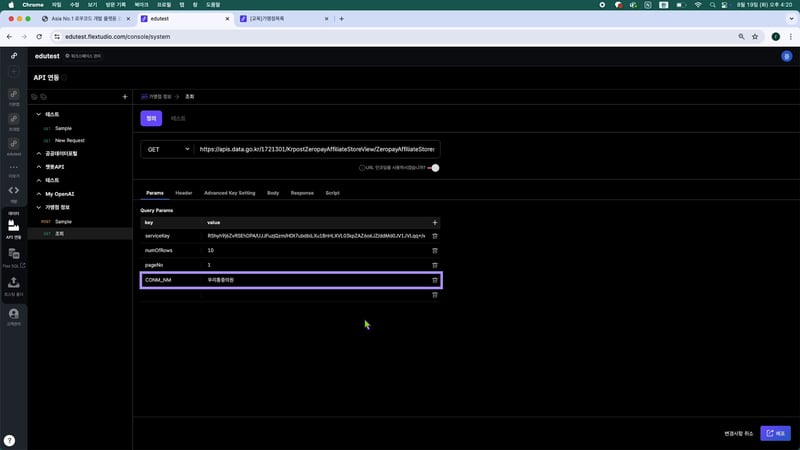Click trash icon for numOfRows row

click(x=434, y=250)
